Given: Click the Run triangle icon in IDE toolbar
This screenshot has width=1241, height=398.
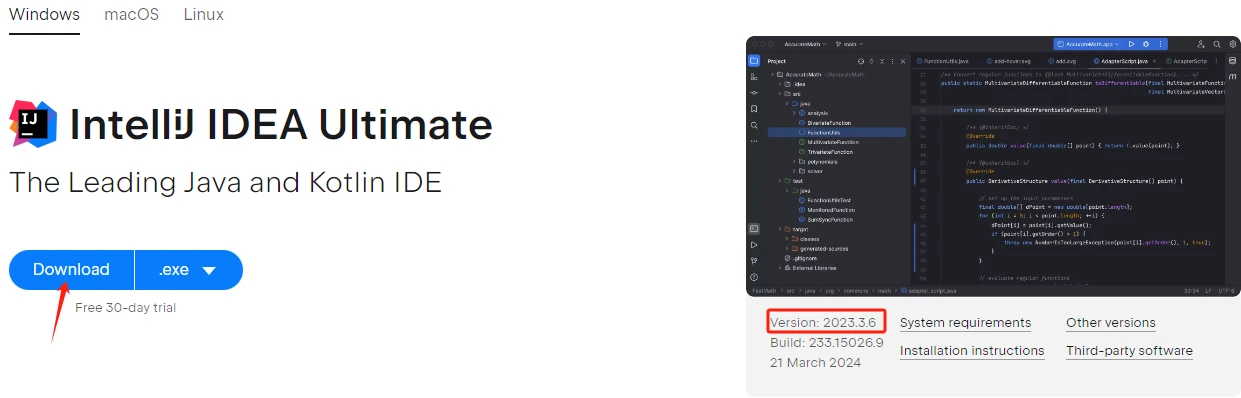Looking at the screenshot, I should (1131, 44).
